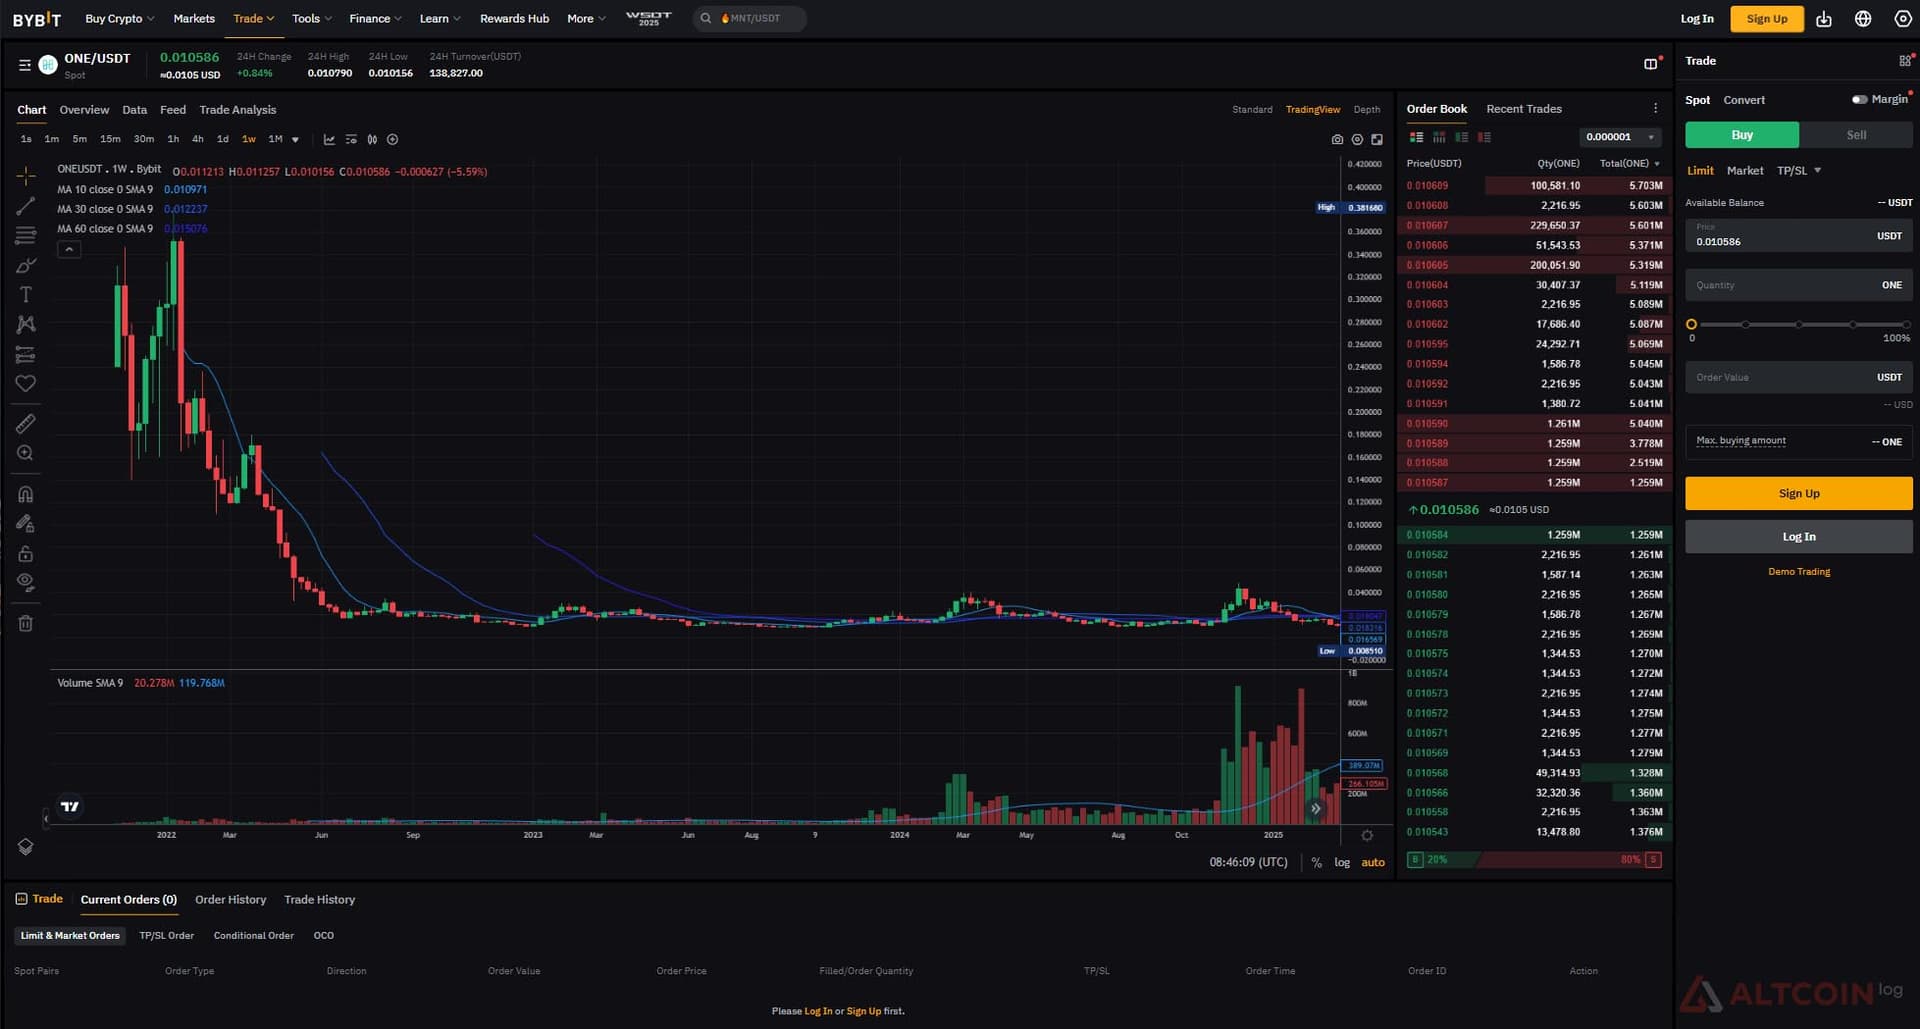Switch to the Order History tab
1920x1029 pixels.
tap(230, 900)
